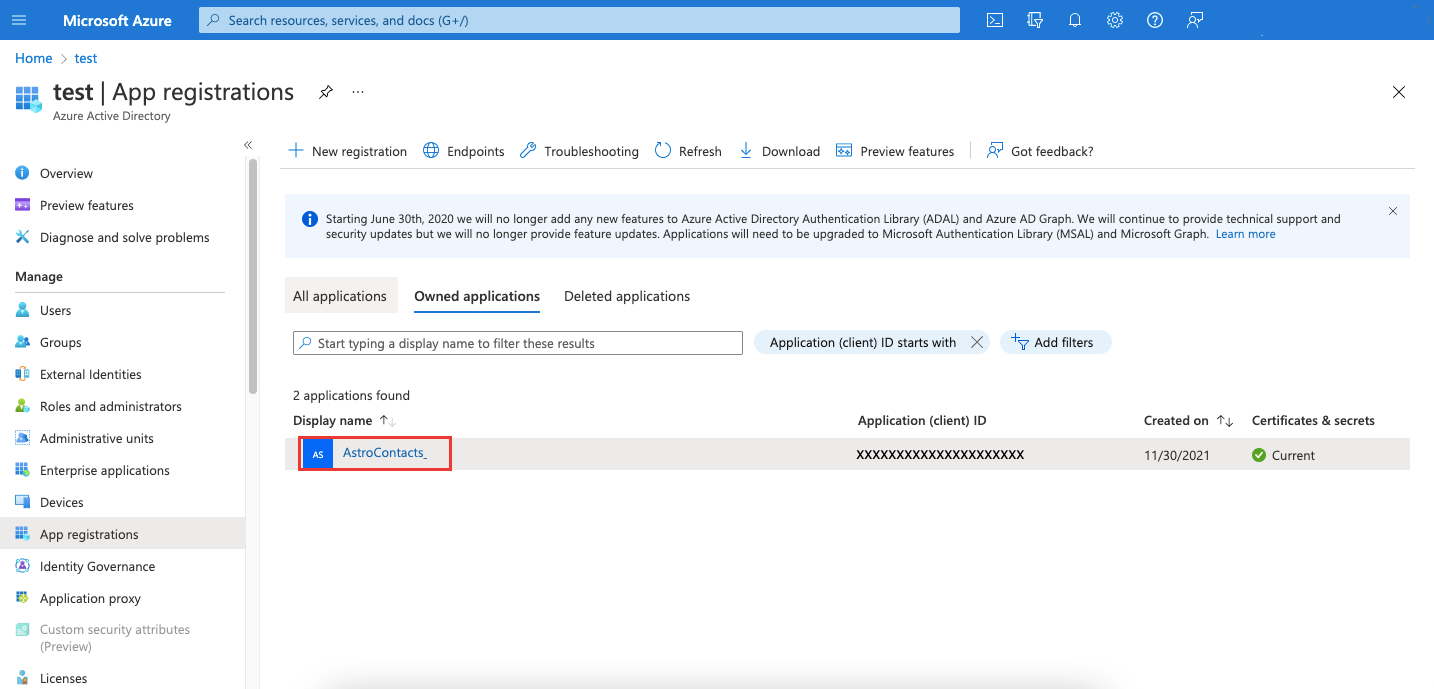Click the green Current status checkmark
This screenshot has width=1434, height=689.
coord(1259,455)
